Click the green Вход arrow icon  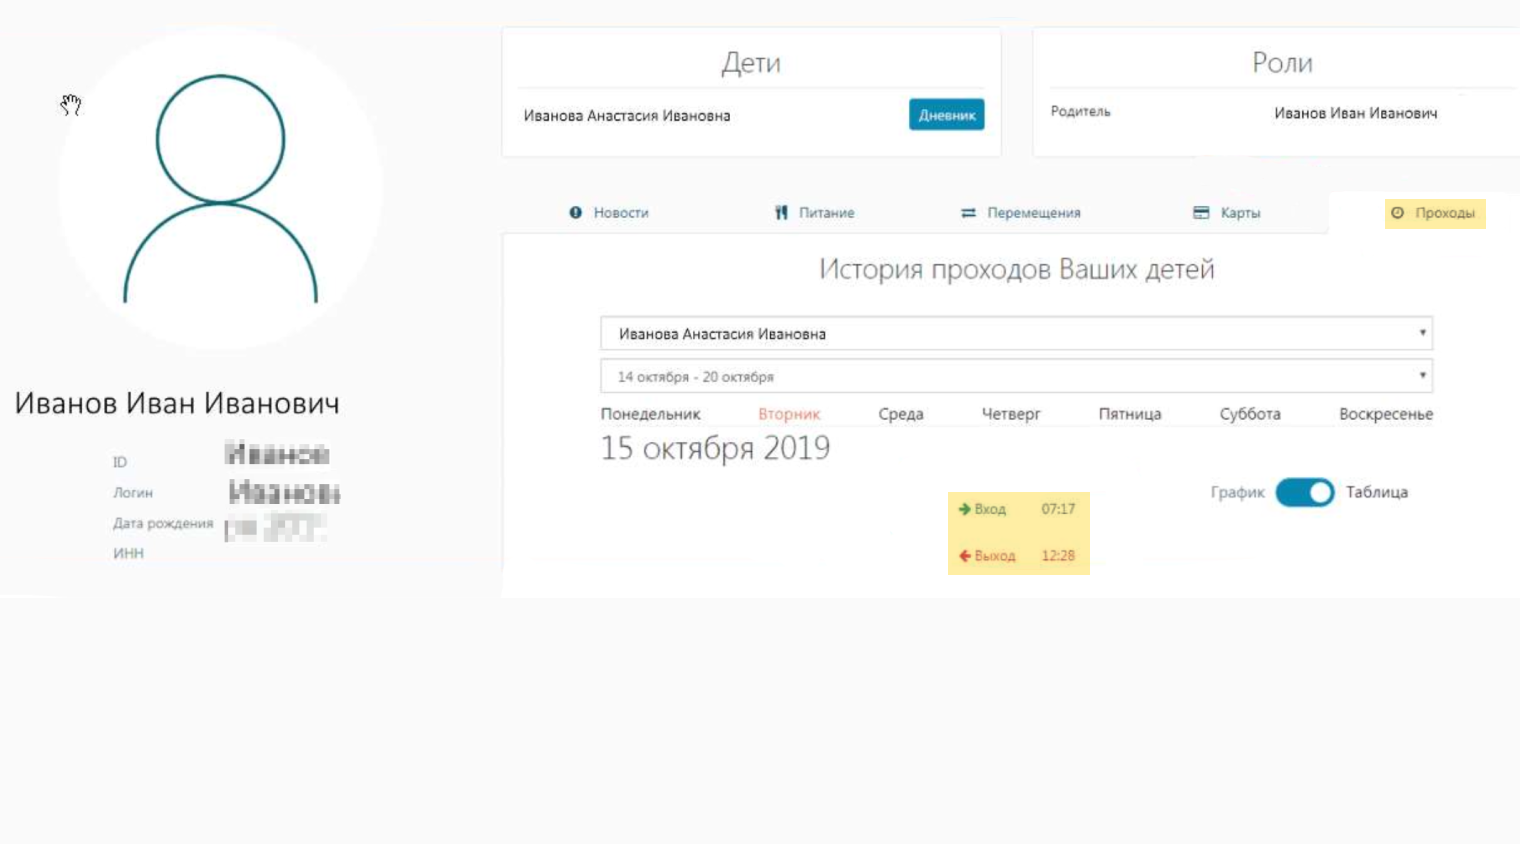point(964,509)
